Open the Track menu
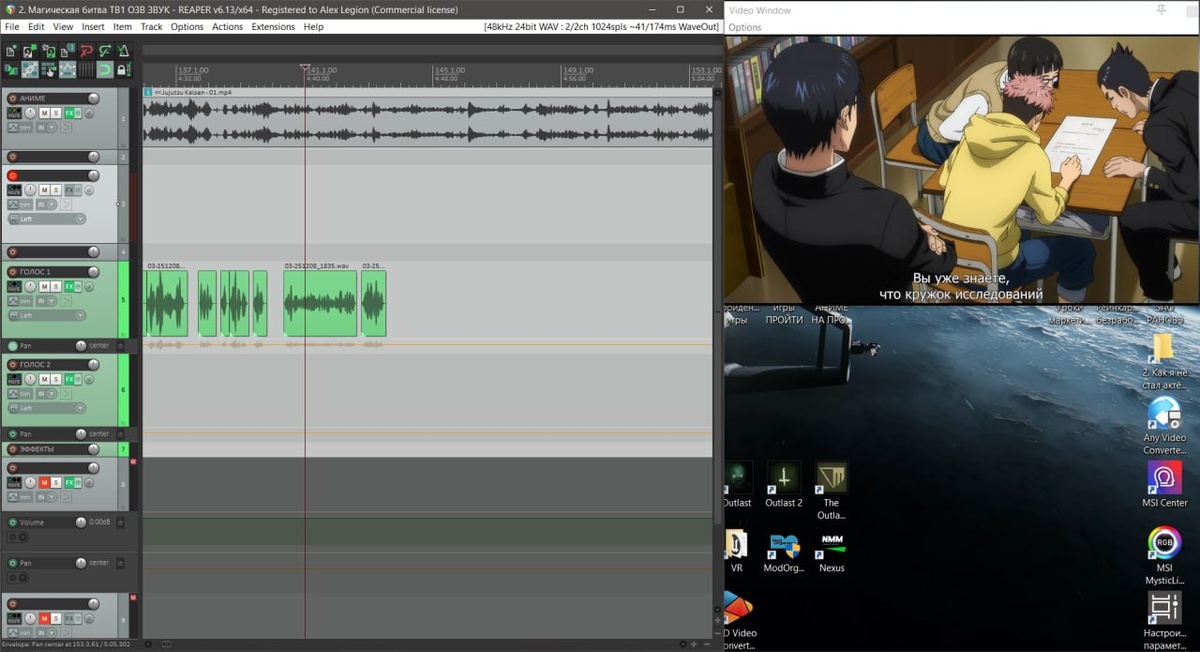 (152, 27)
